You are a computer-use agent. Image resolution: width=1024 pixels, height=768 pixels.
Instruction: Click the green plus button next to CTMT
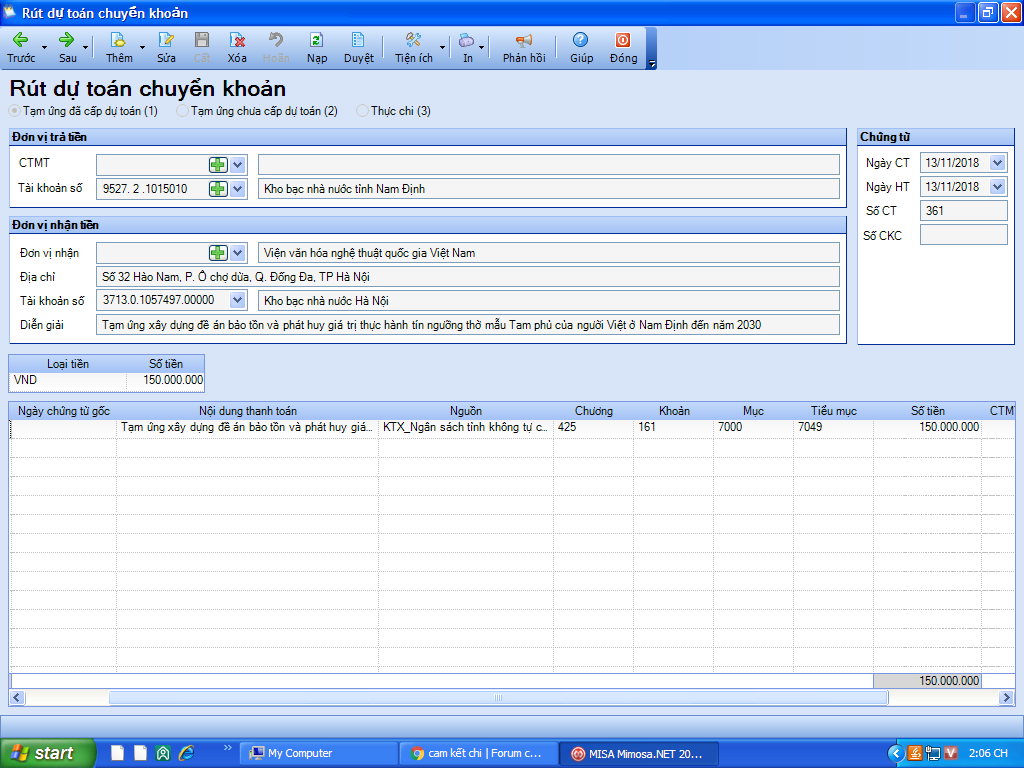[218, 164]
